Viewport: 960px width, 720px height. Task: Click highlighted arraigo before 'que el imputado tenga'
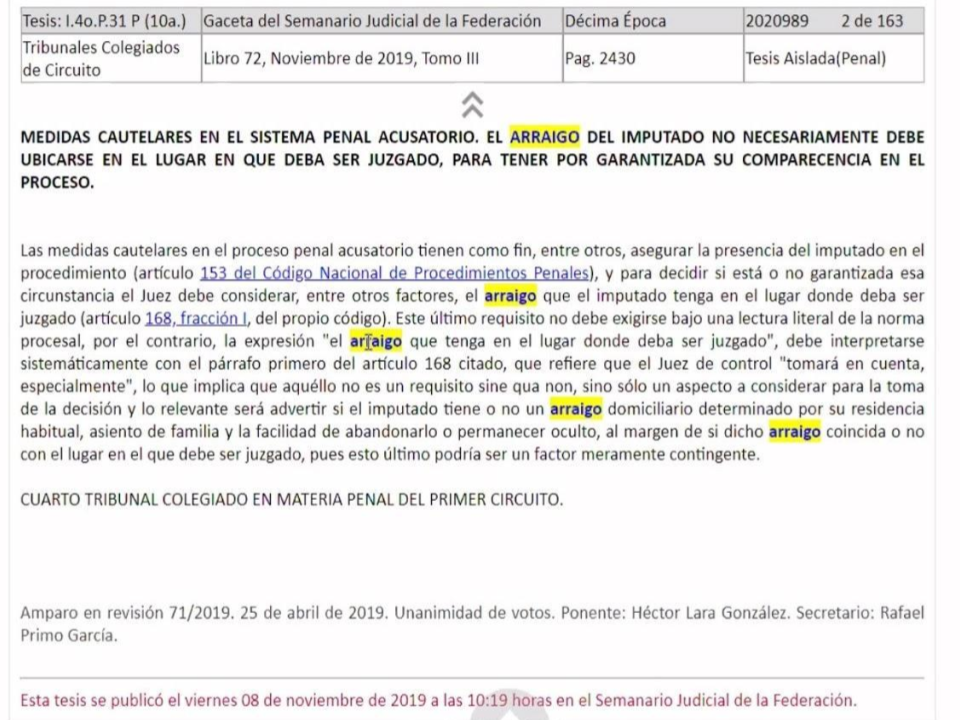tap(510, 296)
